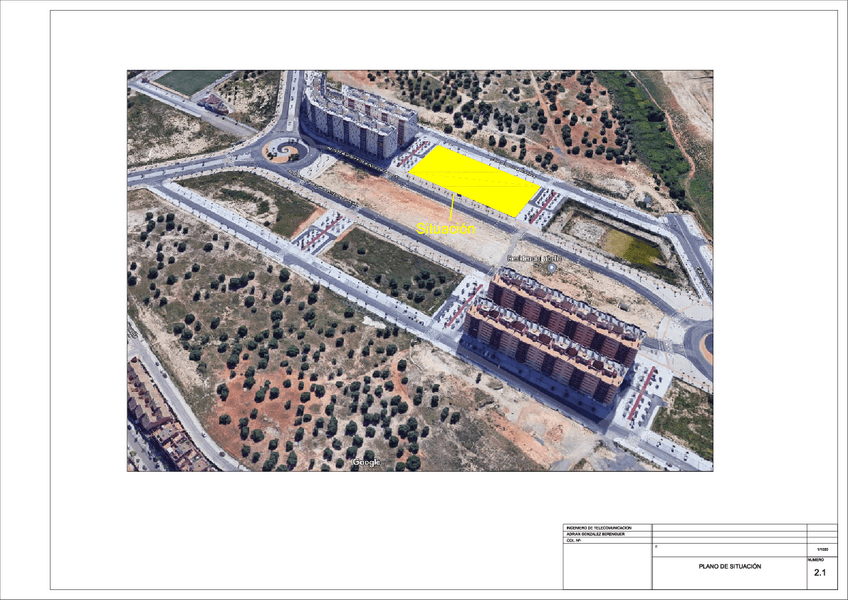Click the Google watermark on the map
The image size is (848, 600).
click(366, 462)
